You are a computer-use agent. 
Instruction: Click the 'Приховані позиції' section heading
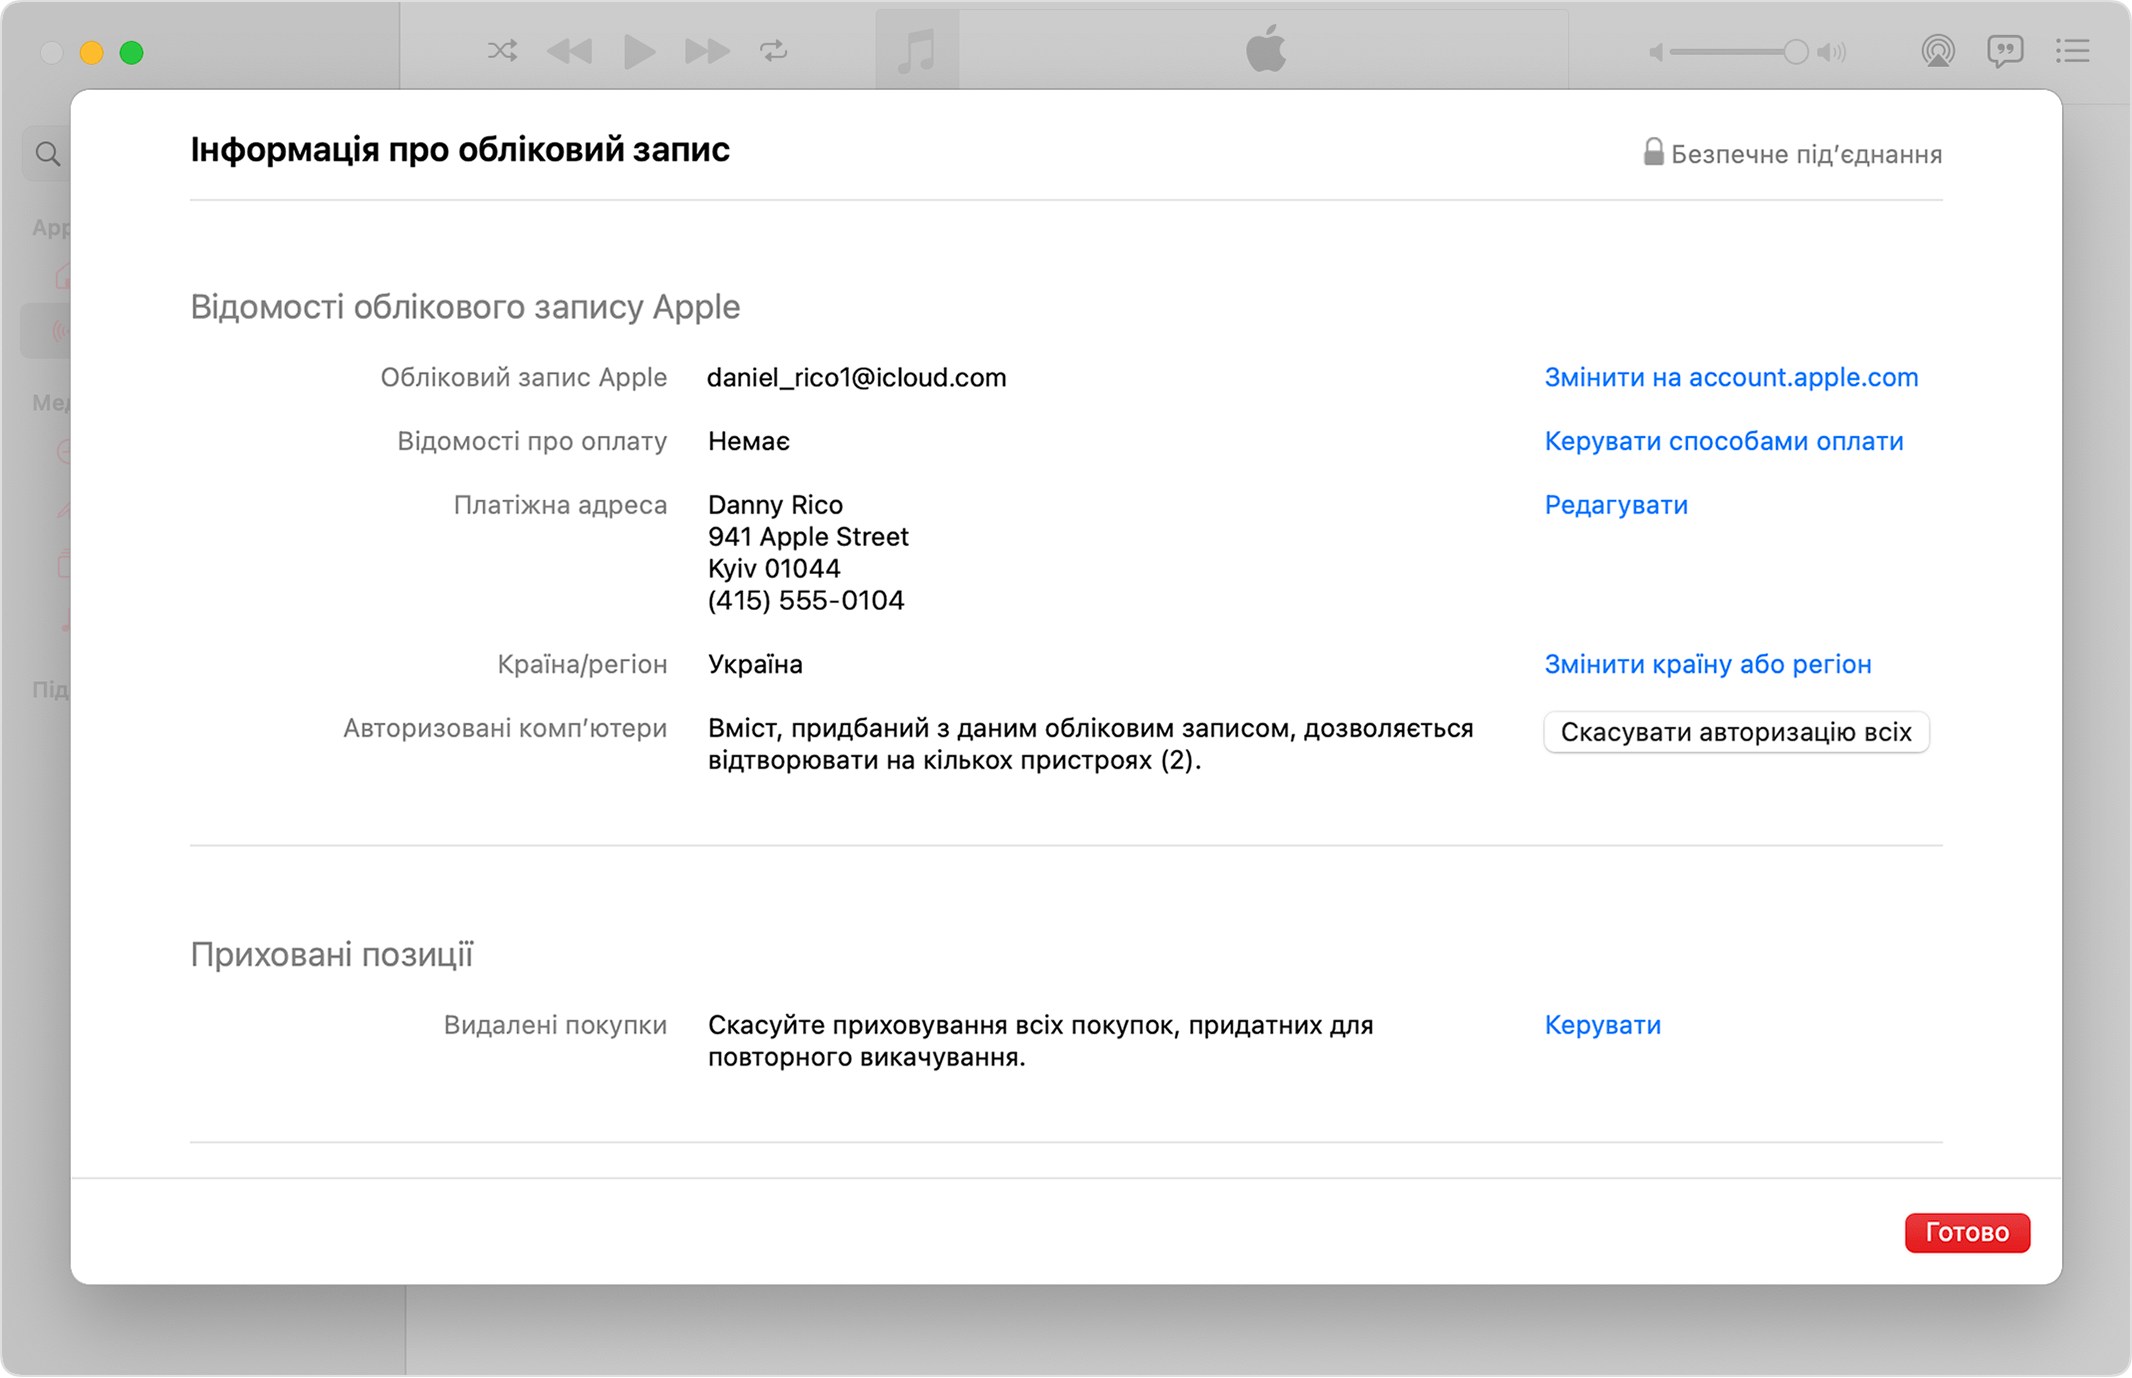331,955
